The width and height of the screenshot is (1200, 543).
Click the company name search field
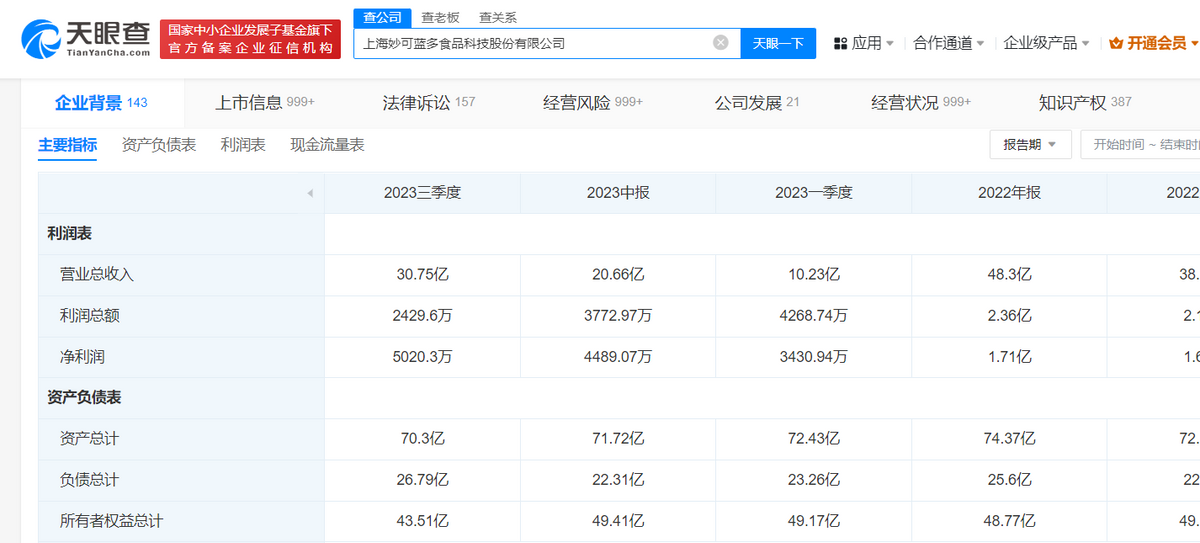point(530,43)
